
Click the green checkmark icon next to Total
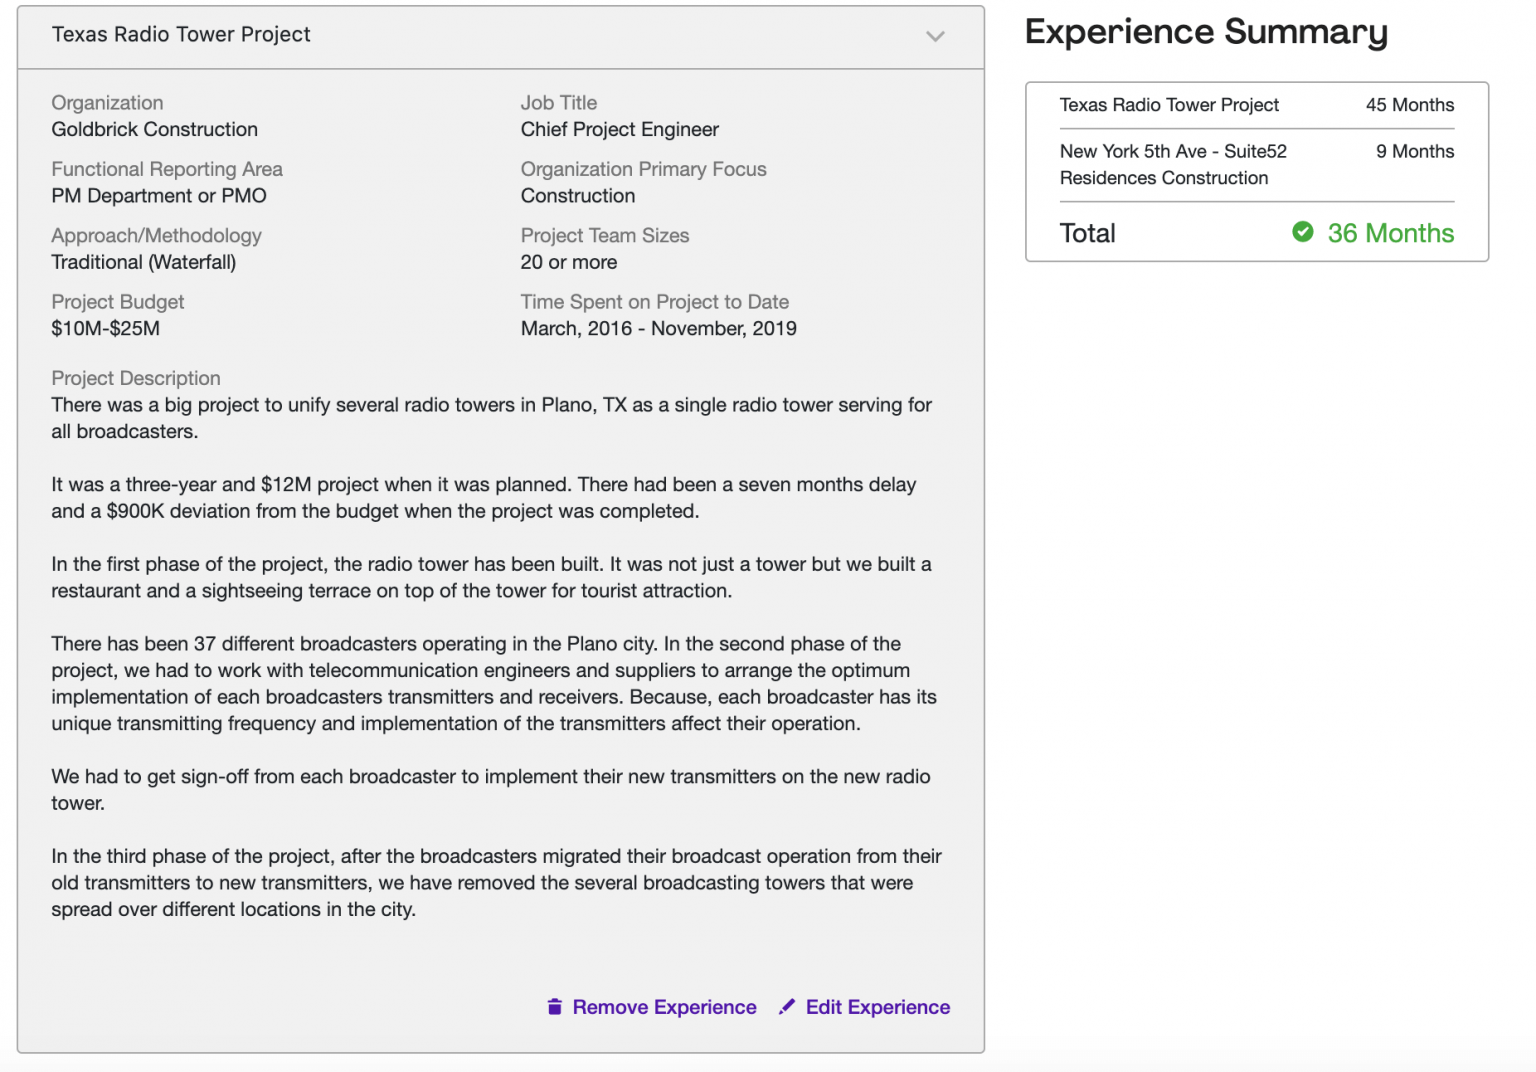pos(1302,232)
